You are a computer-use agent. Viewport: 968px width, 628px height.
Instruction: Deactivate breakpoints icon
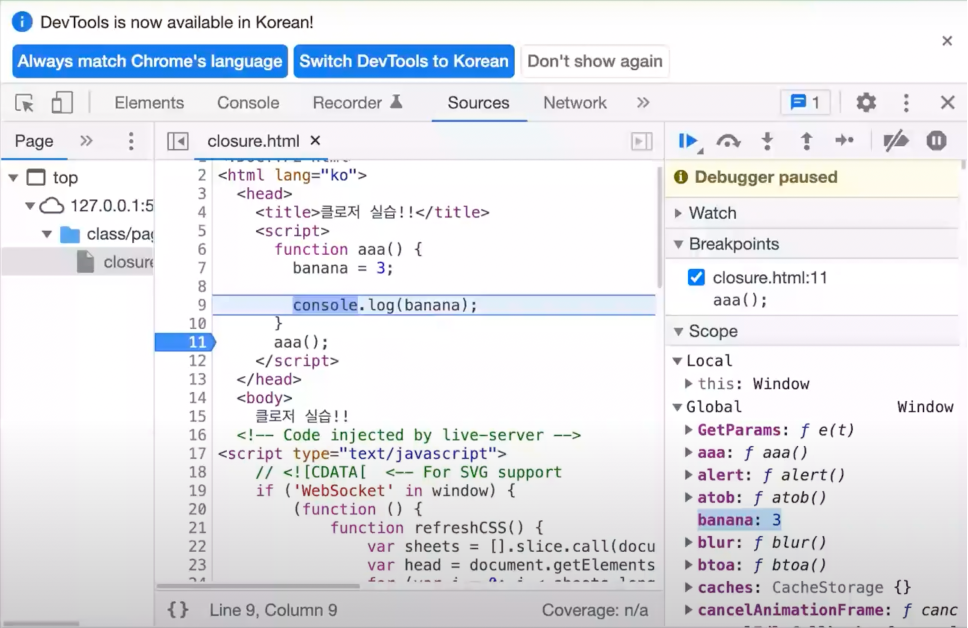pos(895,141)
